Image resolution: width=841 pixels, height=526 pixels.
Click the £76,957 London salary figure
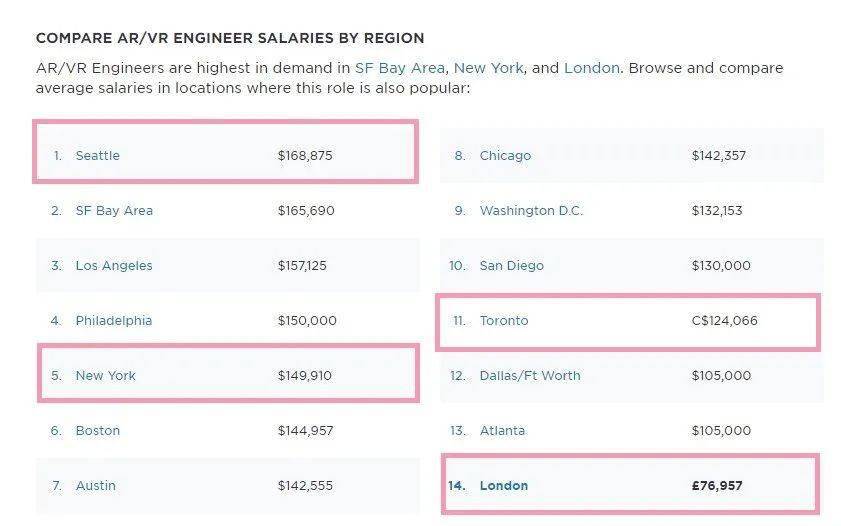coord(717,486)
